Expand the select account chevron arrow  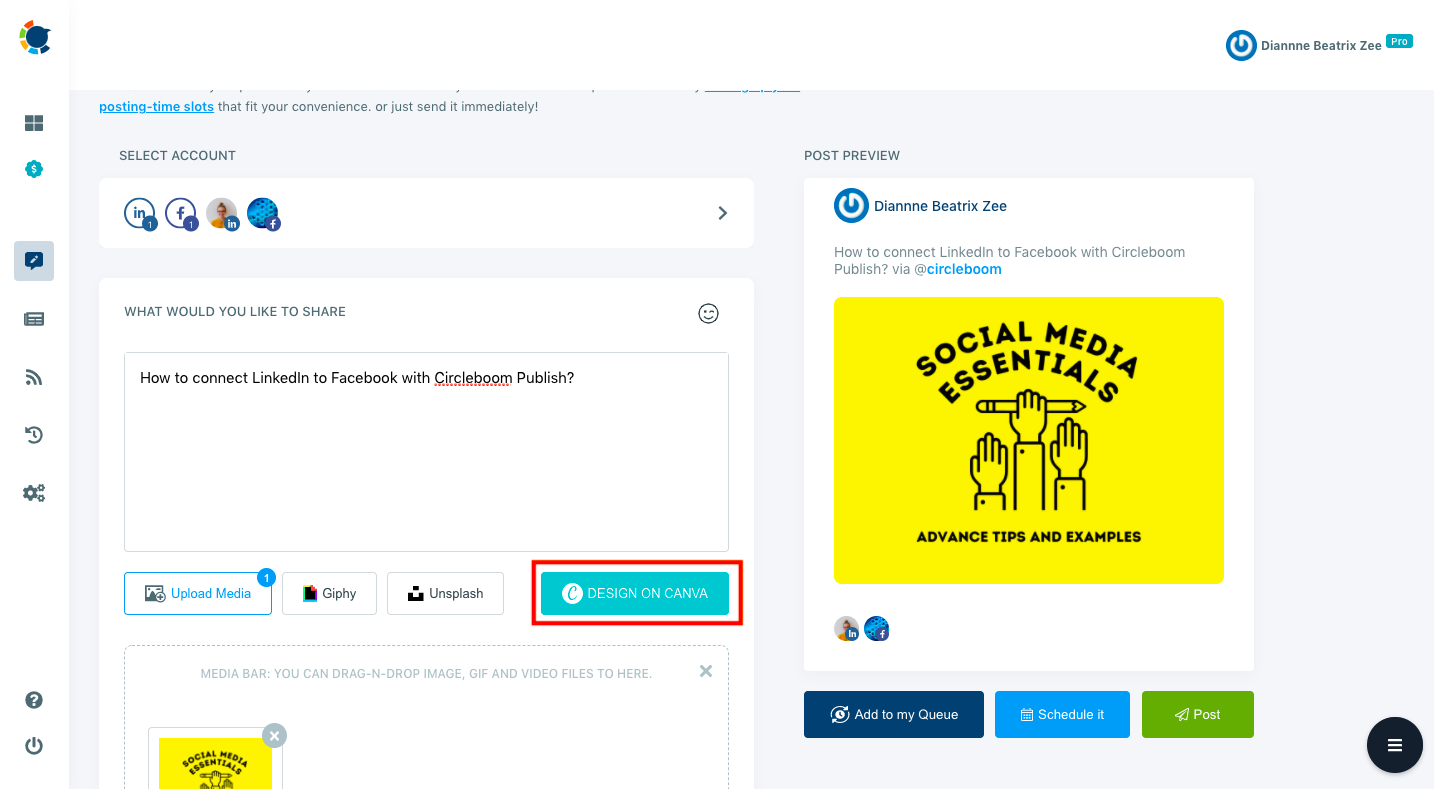(723, 213)
